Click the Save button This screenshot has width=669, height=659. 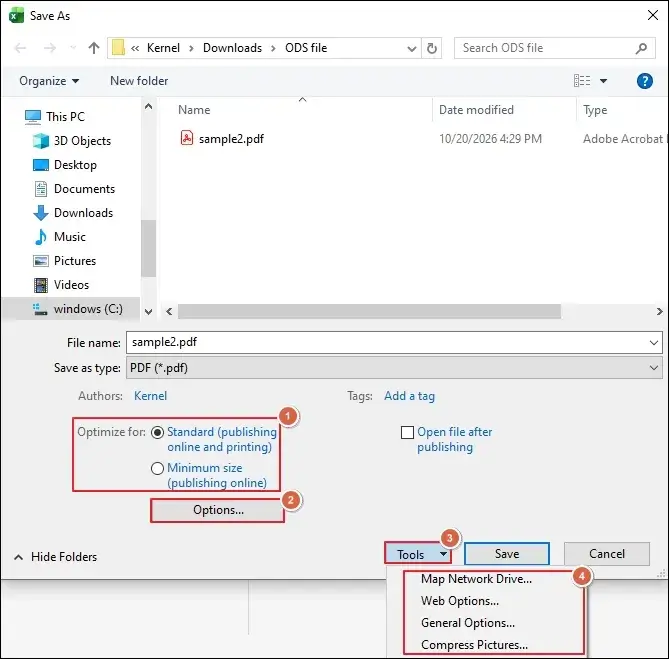[507, 554]
